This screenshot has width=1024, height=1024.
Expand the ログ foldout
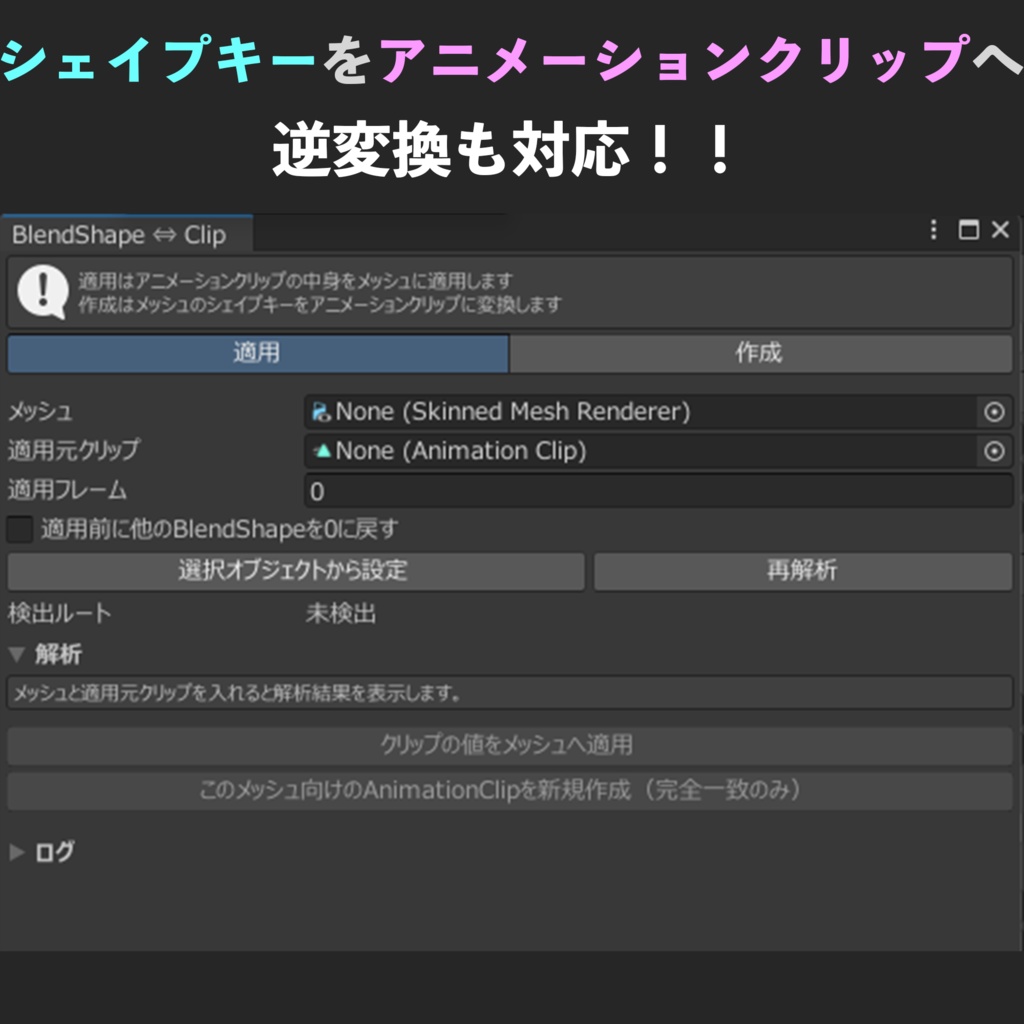[x=18, y=852]
